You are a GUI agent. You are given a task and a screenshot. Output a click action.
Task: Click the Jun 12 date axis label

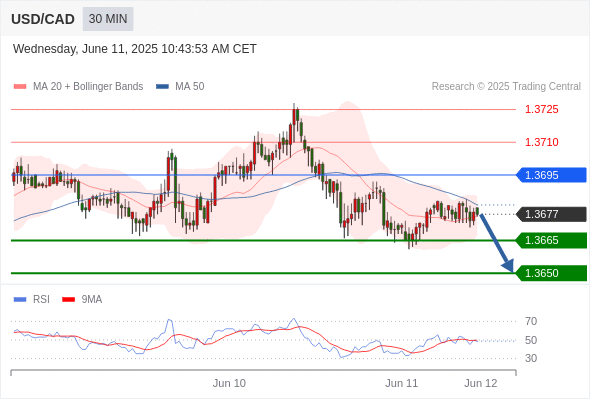coord(481,383)
